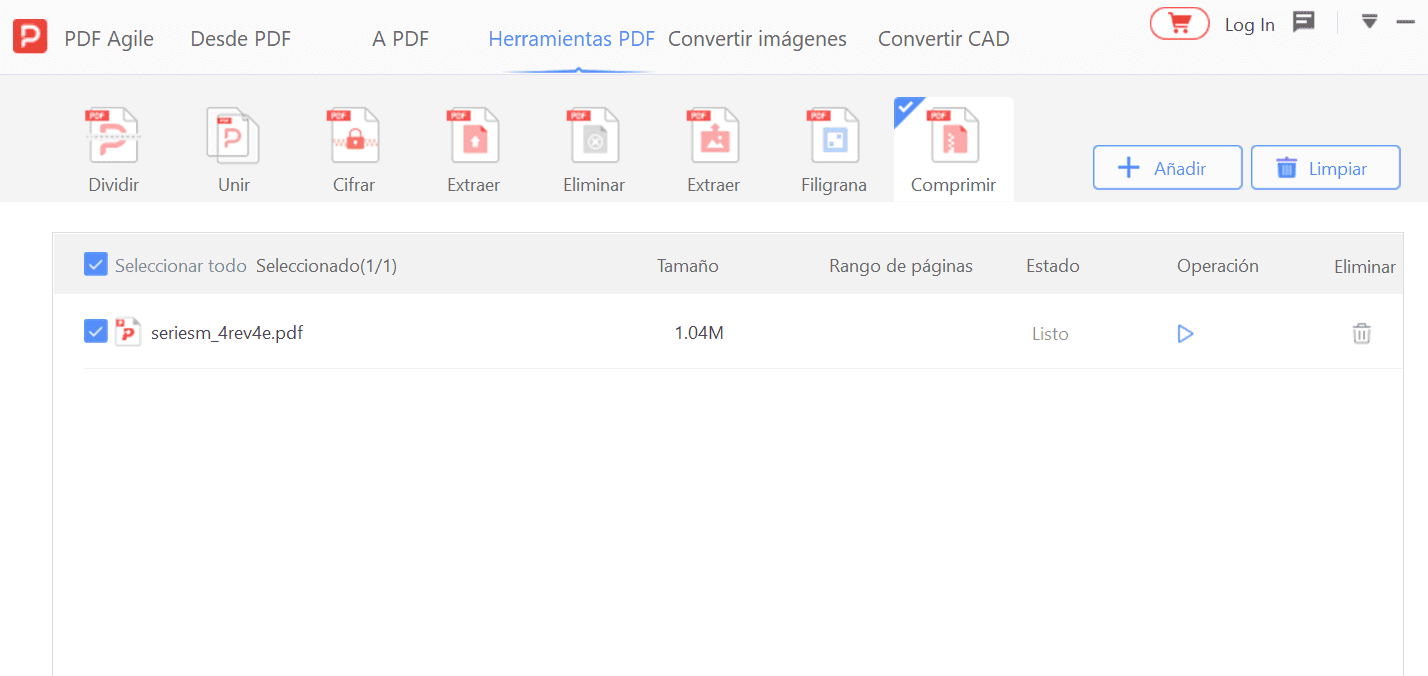Select the Eliminar (delete pages) tool
The width and height of the screenshot is (1428, 676).
pyautogui.click(x=593, y=148)
